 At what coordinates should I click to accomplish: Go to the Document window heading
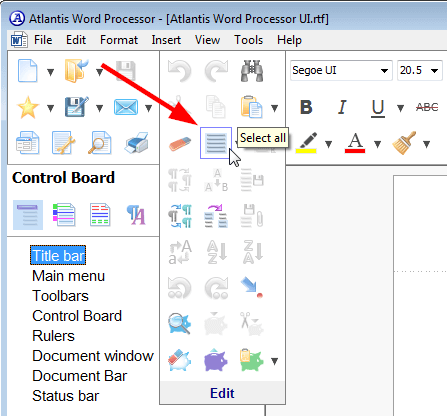coord(93,356)
